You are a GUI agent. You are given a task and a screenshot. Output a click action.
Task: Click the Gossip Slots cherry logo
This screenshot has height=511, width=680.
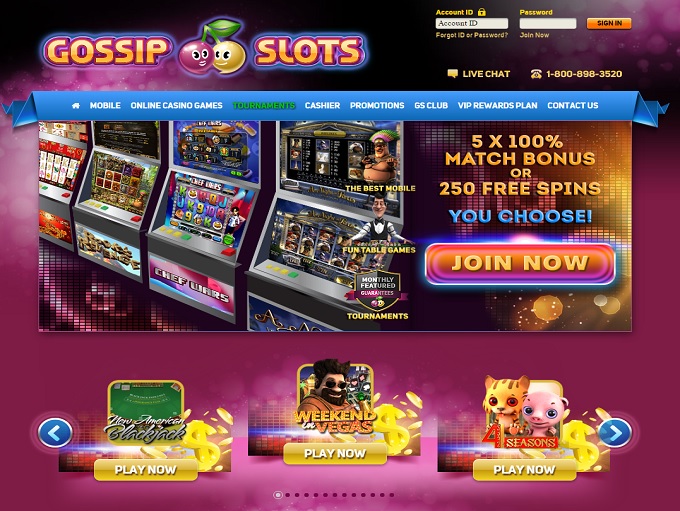(205, 49)
